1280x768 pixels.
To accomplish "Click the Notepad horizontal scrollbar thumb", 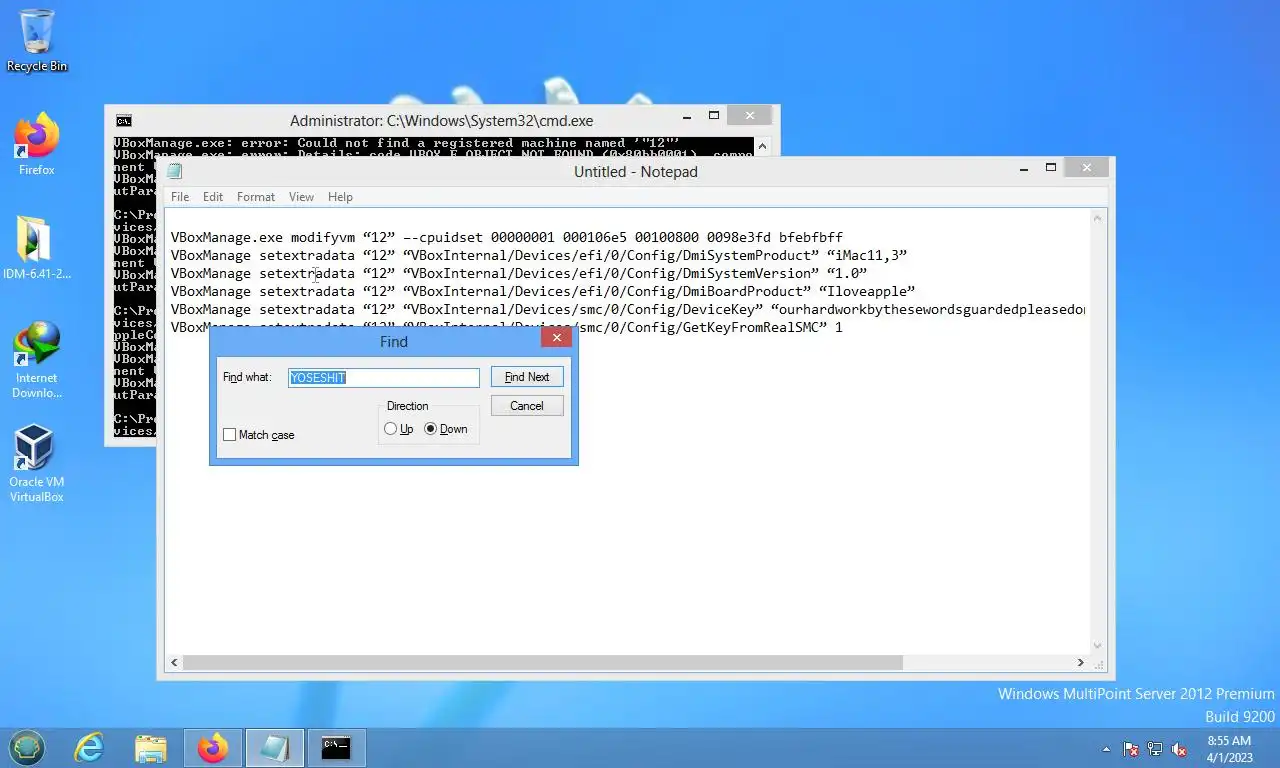I will tap(543, 662).
